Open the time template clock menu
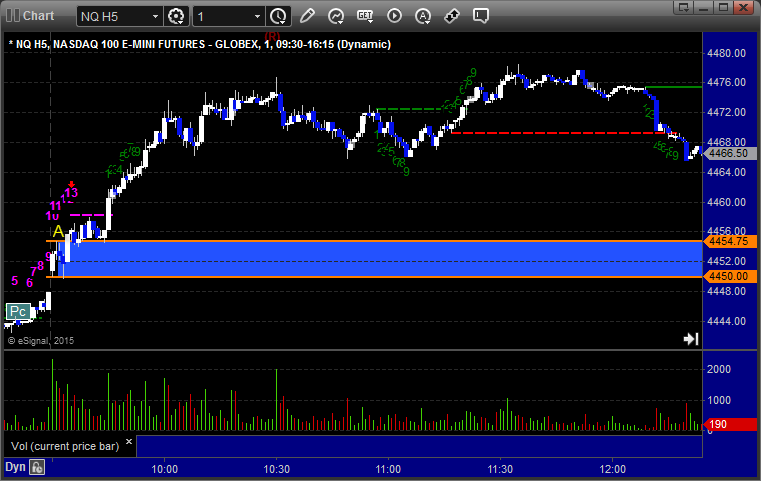761x481 pixels. point(279,17)
